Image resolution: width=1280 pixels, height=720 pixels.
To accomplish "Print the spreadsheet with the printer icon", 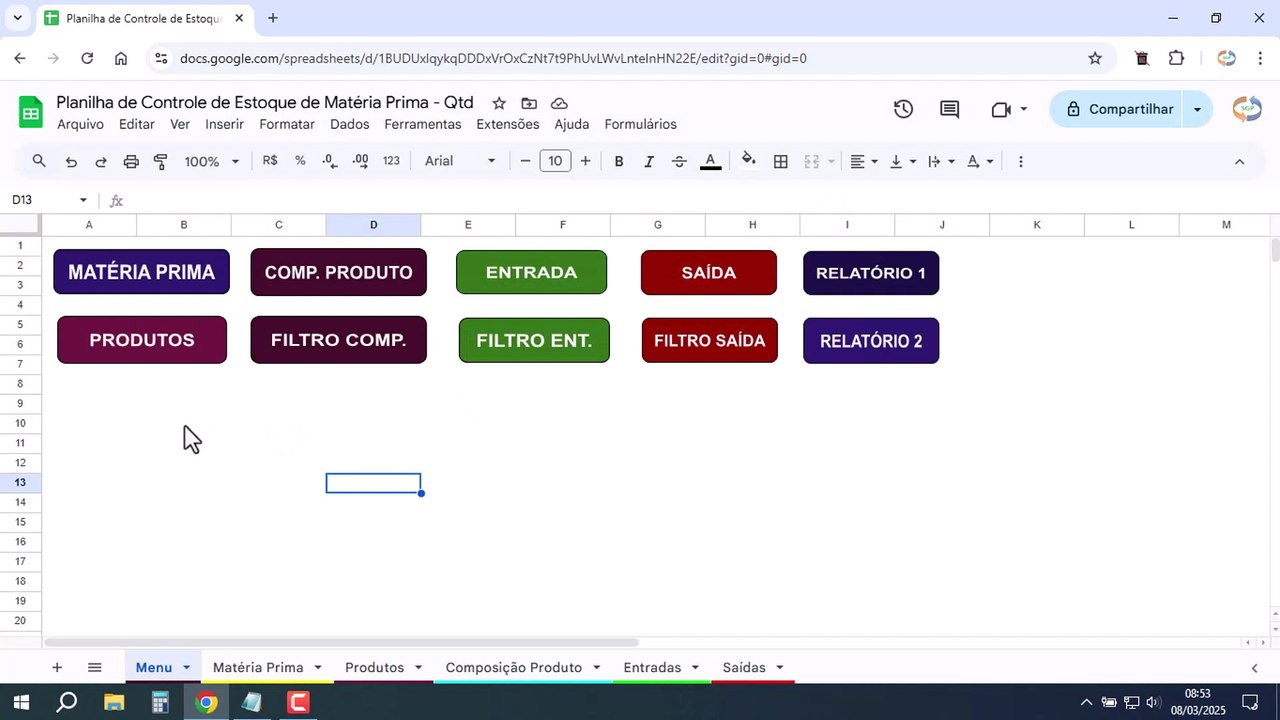I will pyautogui.click(x=131, y=161).
